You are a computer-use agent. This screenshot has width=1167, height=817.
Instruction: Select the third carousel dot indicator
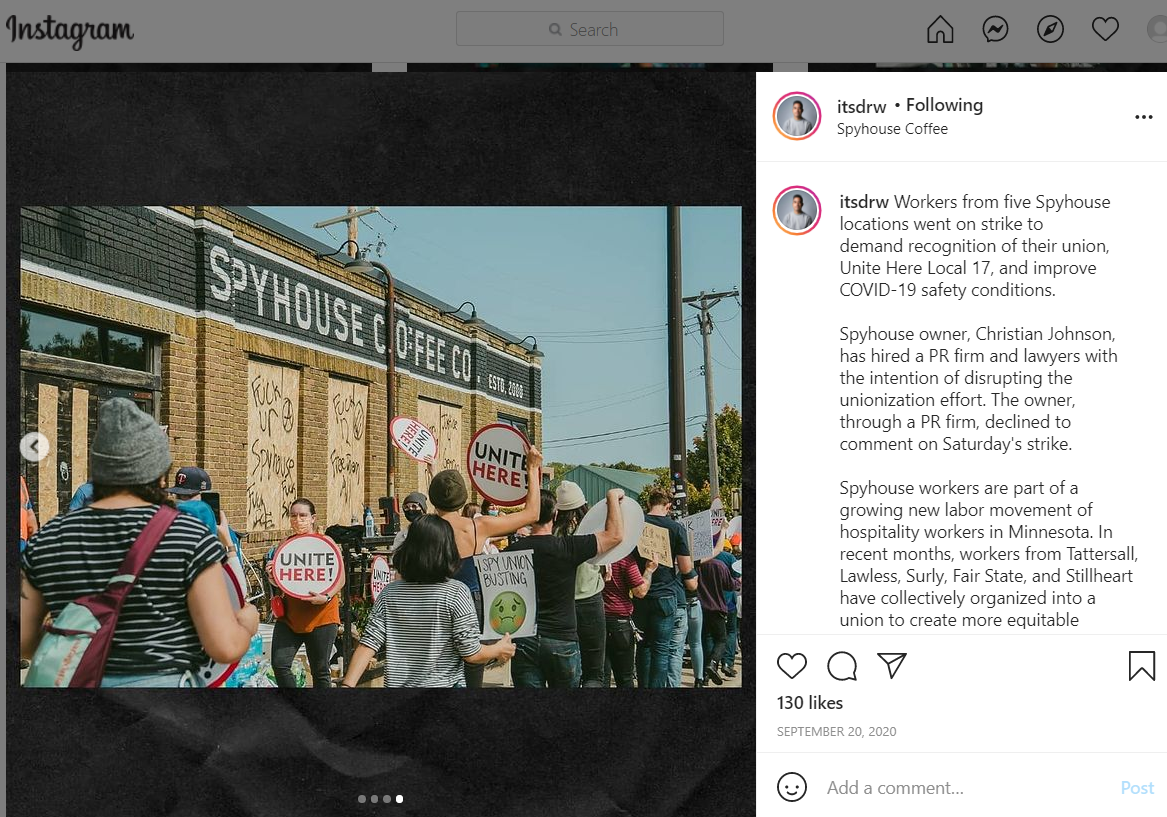point(387,799)
